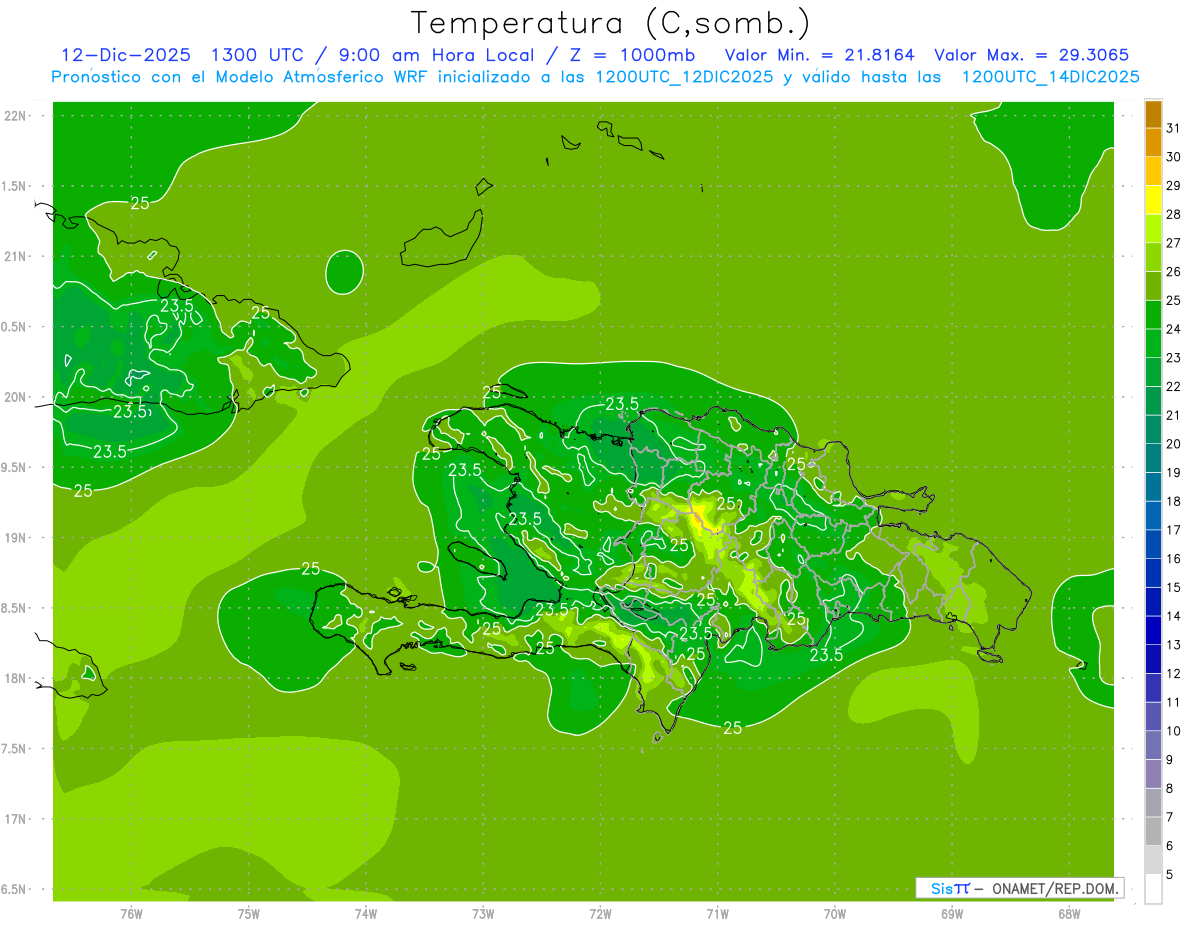Viewport: 1200px width, 927px height.
Task: Click the colorbar label "31"
Action: click(x=1173, y=128)
